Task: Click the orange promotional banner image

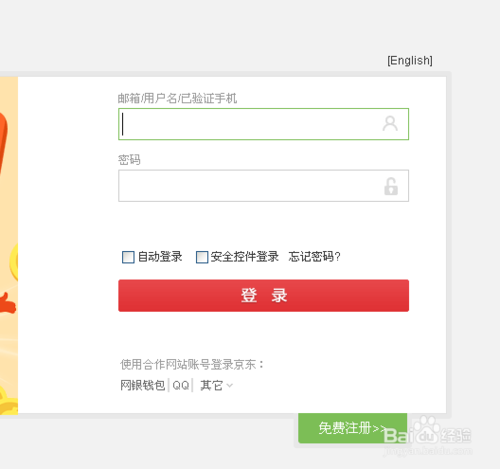Action: pos(9,246)
